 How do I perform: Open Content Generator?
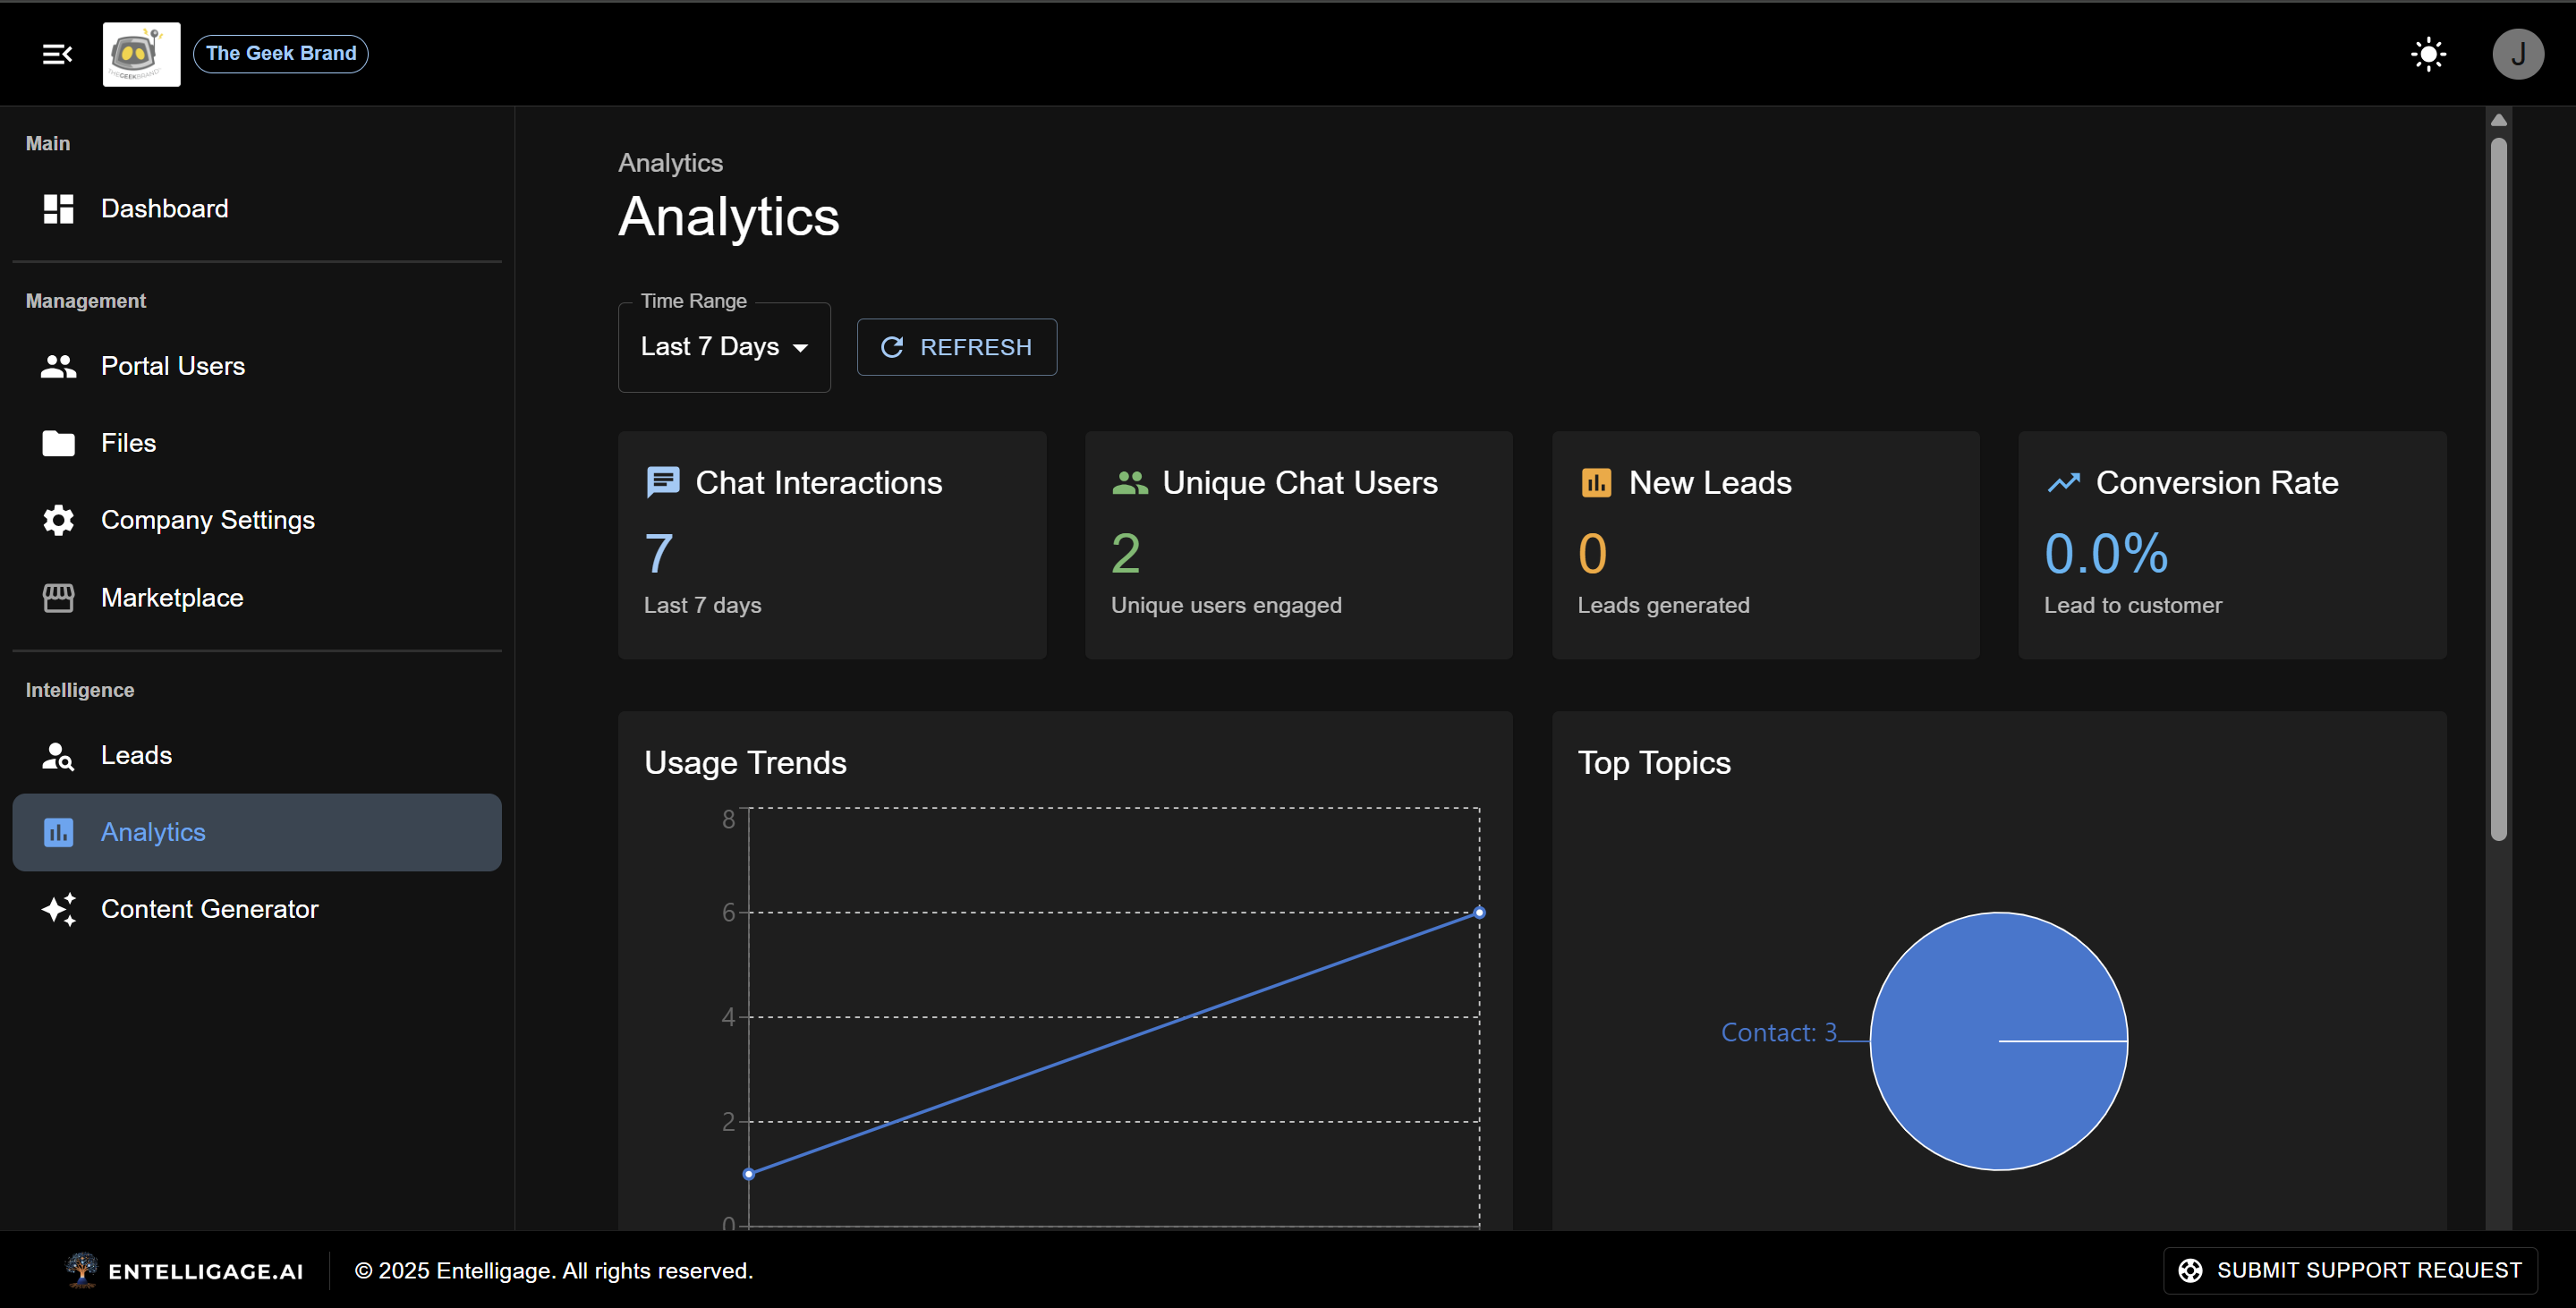pos(257,909)
